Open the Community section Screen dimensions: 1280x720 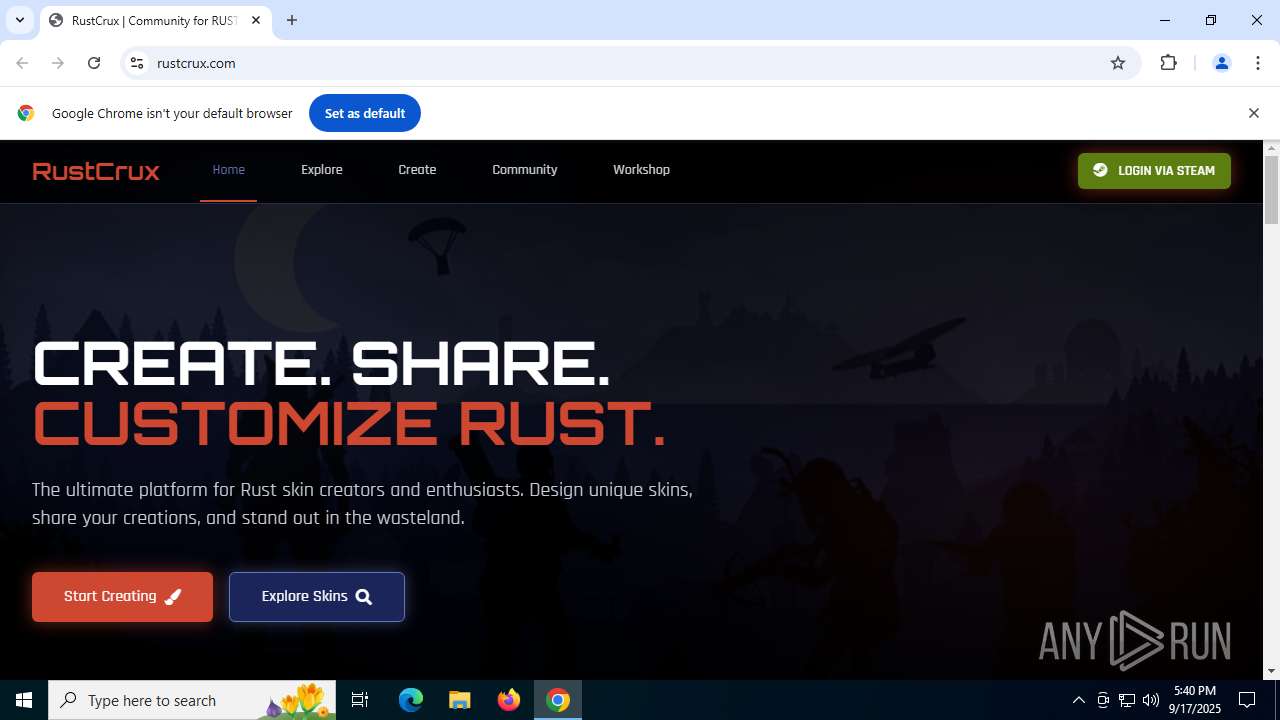click(x=525, y=170)
